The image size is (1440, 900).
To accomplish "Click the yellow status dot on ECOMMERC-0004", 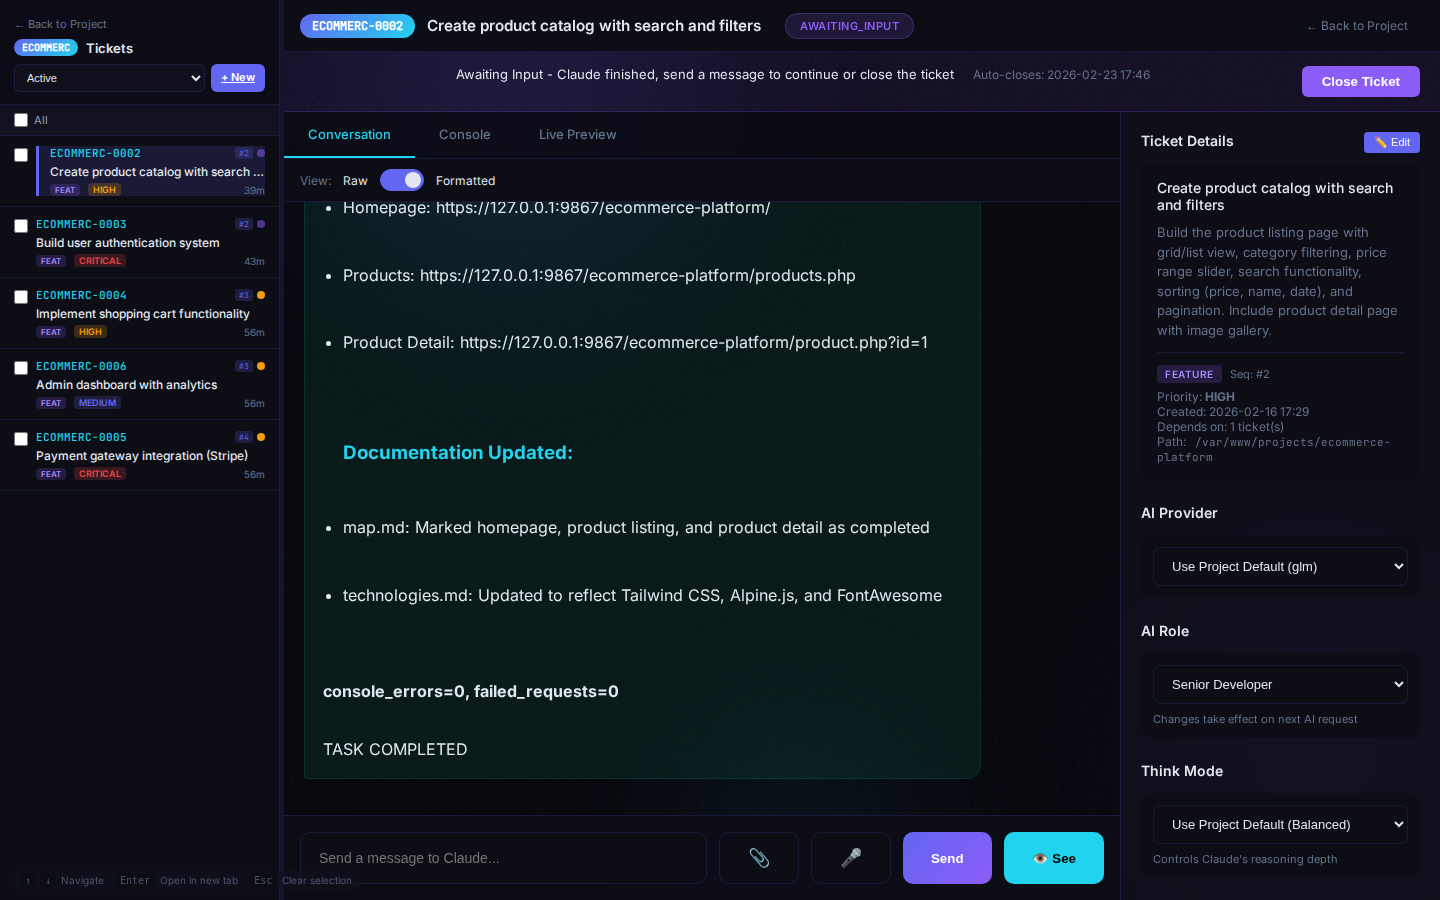I will click(x=260, y=295).
